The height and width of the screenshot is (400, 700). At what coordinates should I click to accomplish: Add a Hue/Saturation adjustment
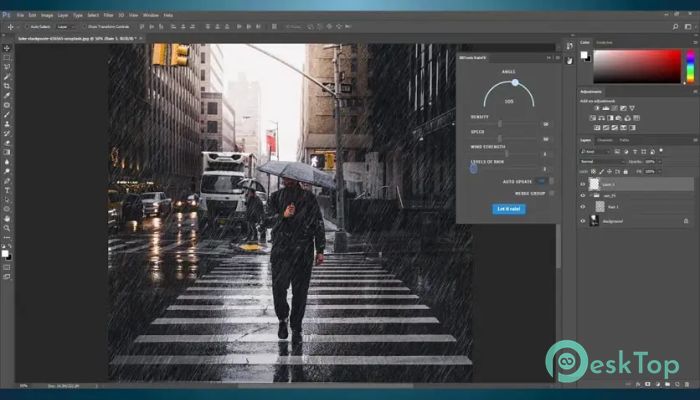click(x=593, y=118)
